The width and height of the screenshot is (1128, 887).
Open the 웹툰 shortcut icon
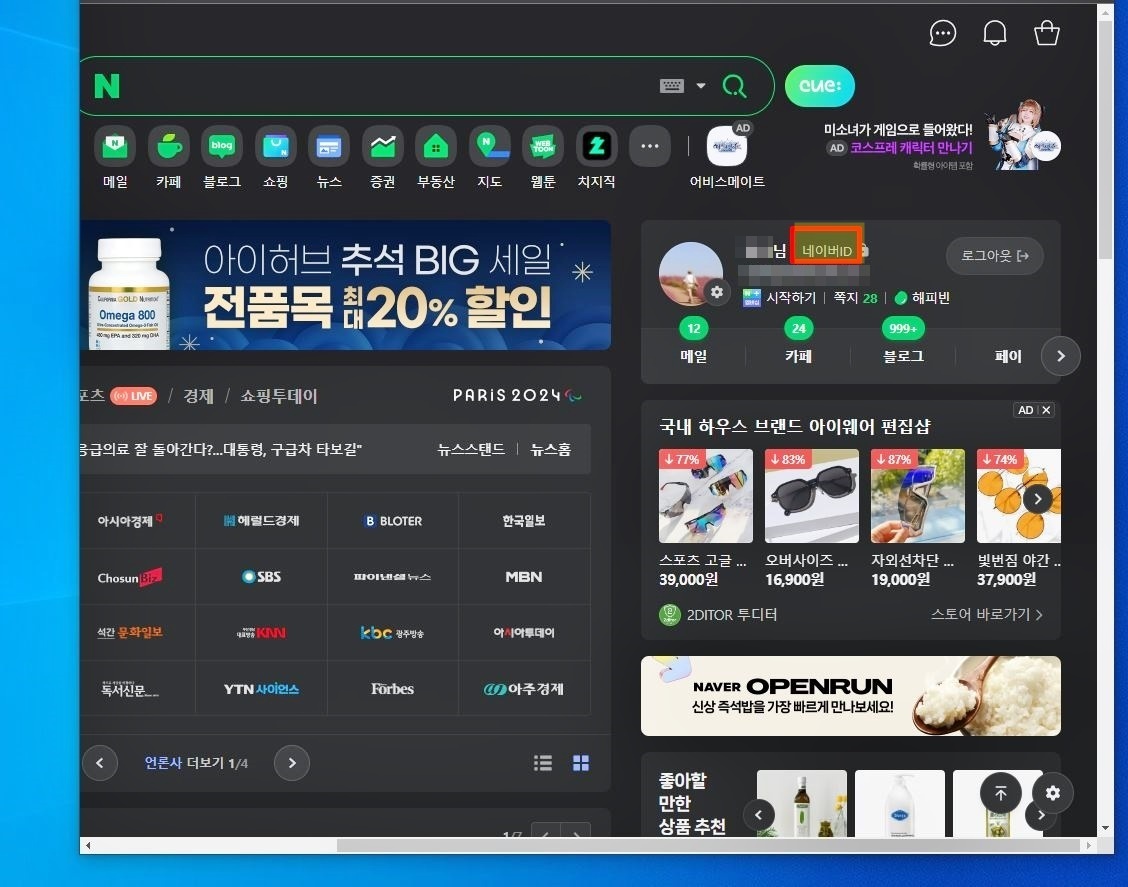542,146
